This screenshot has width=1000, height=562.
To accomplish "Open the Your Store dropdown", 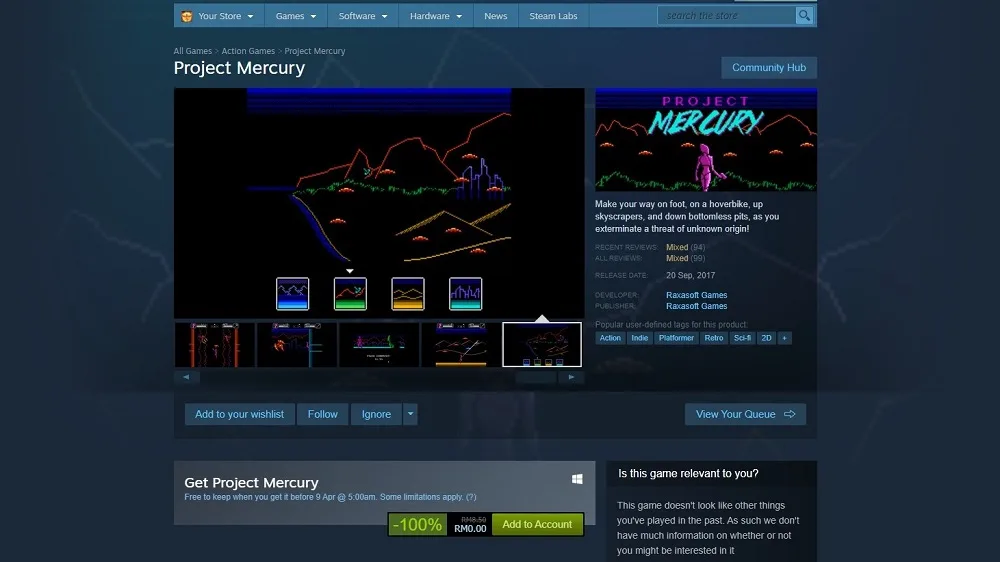I will [217, 16].
